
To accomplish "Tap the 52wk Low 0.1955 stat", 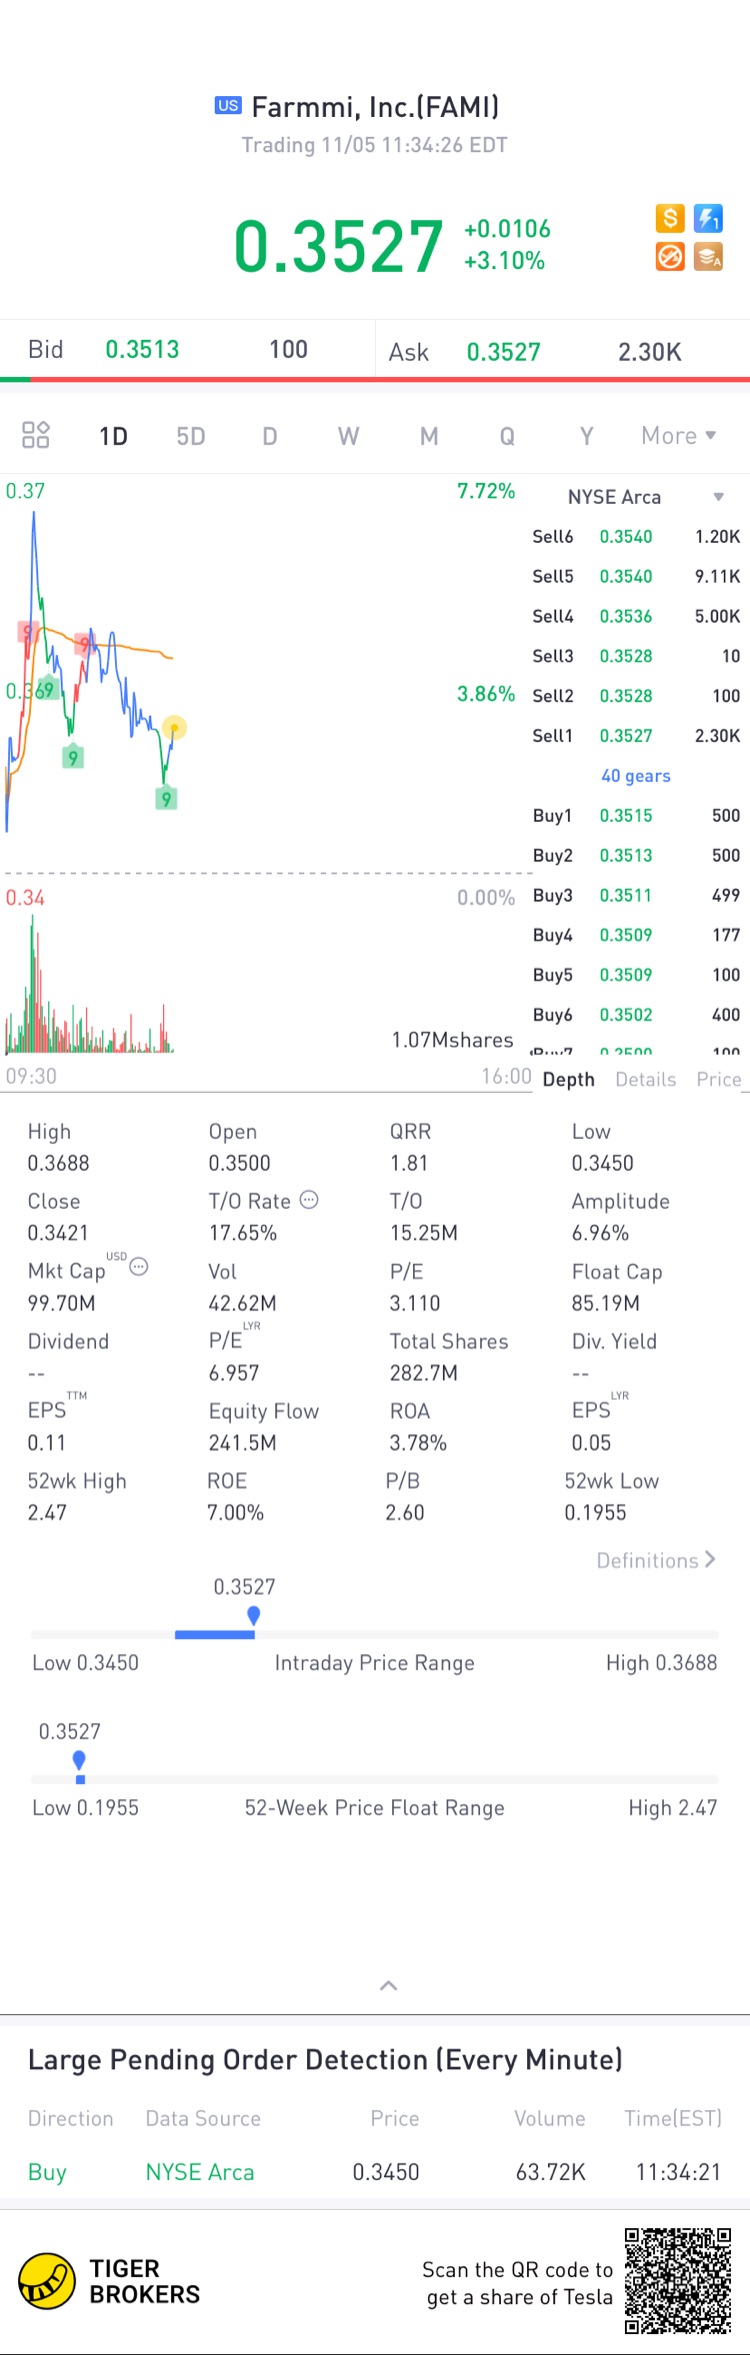I will tap(612, 1496).
